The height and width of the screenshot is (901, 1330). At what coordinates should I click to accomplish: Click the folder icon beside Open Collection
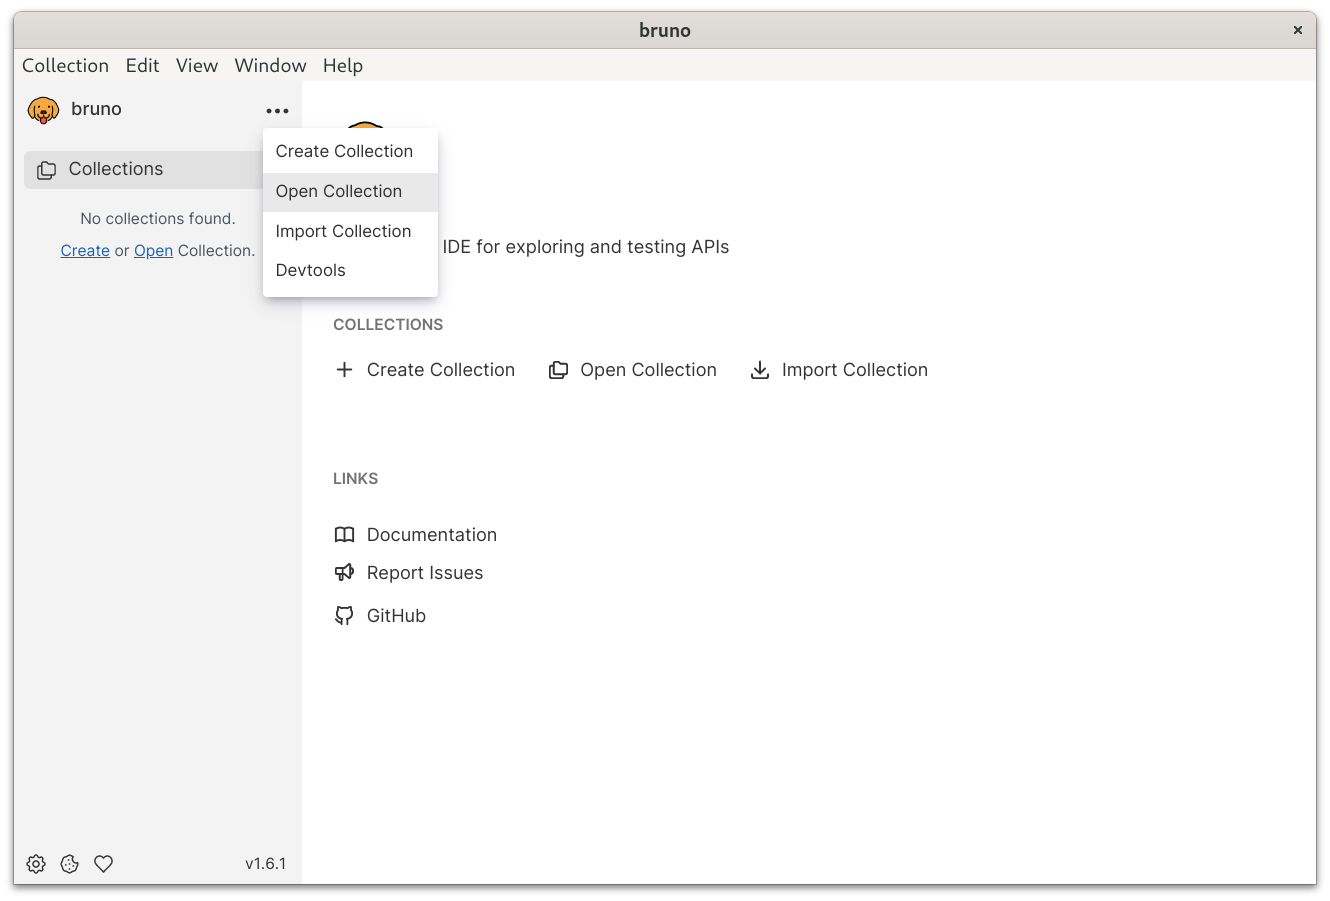tap(559, 370)
